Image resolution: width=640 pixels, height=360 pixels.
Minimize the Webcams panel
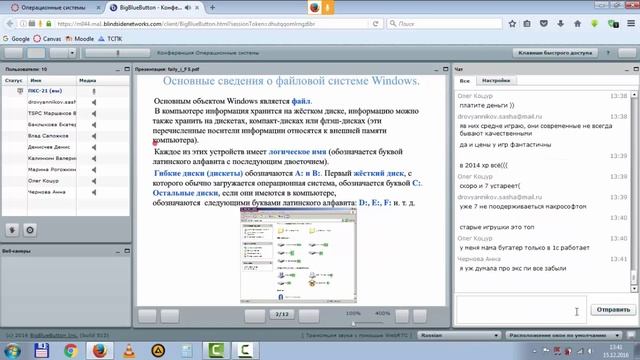(x=118, y=251)
